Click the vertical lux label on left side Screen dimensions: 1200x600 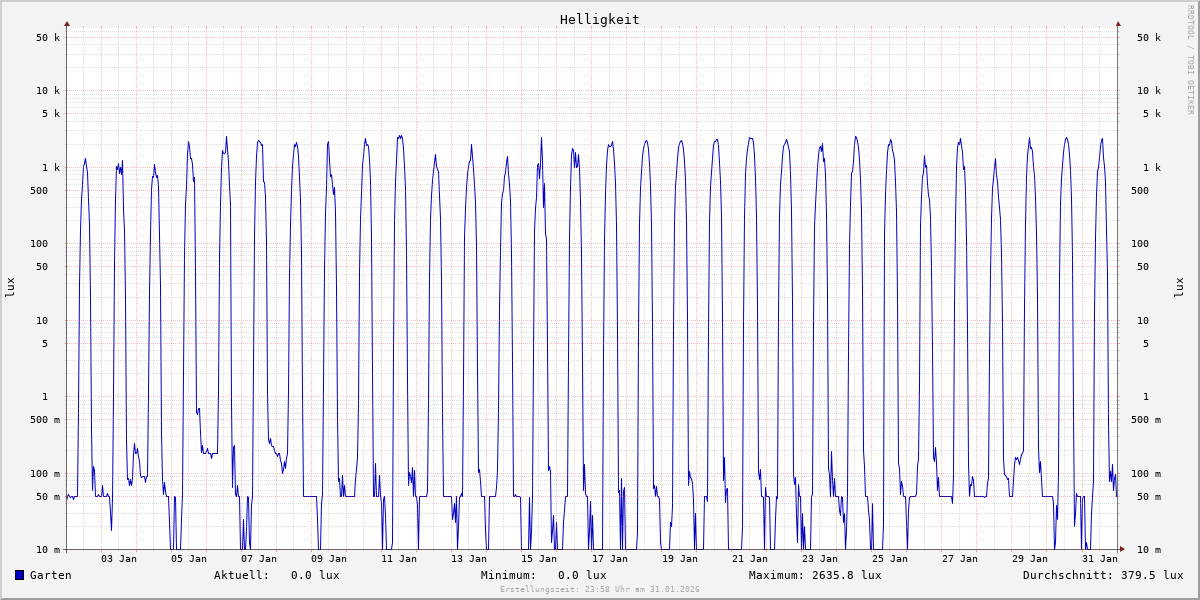tap(10, 287)
